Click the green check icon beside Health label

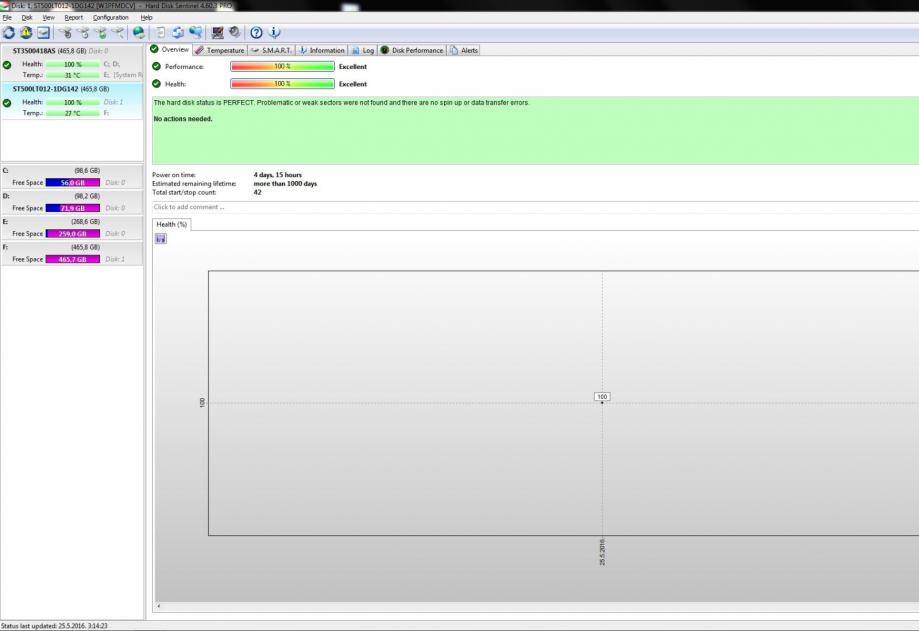[156, 84]
